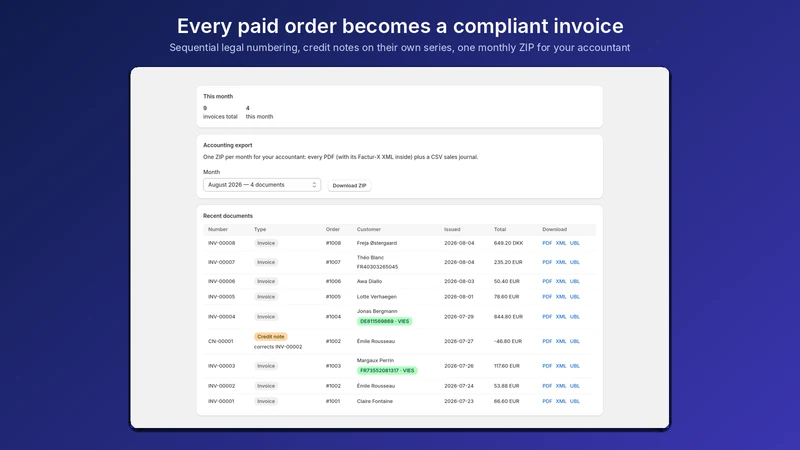The width and height of the screenshot is (800, 450).
Task: Click the total 649.20 DKK
Action: tap(508, 243)
